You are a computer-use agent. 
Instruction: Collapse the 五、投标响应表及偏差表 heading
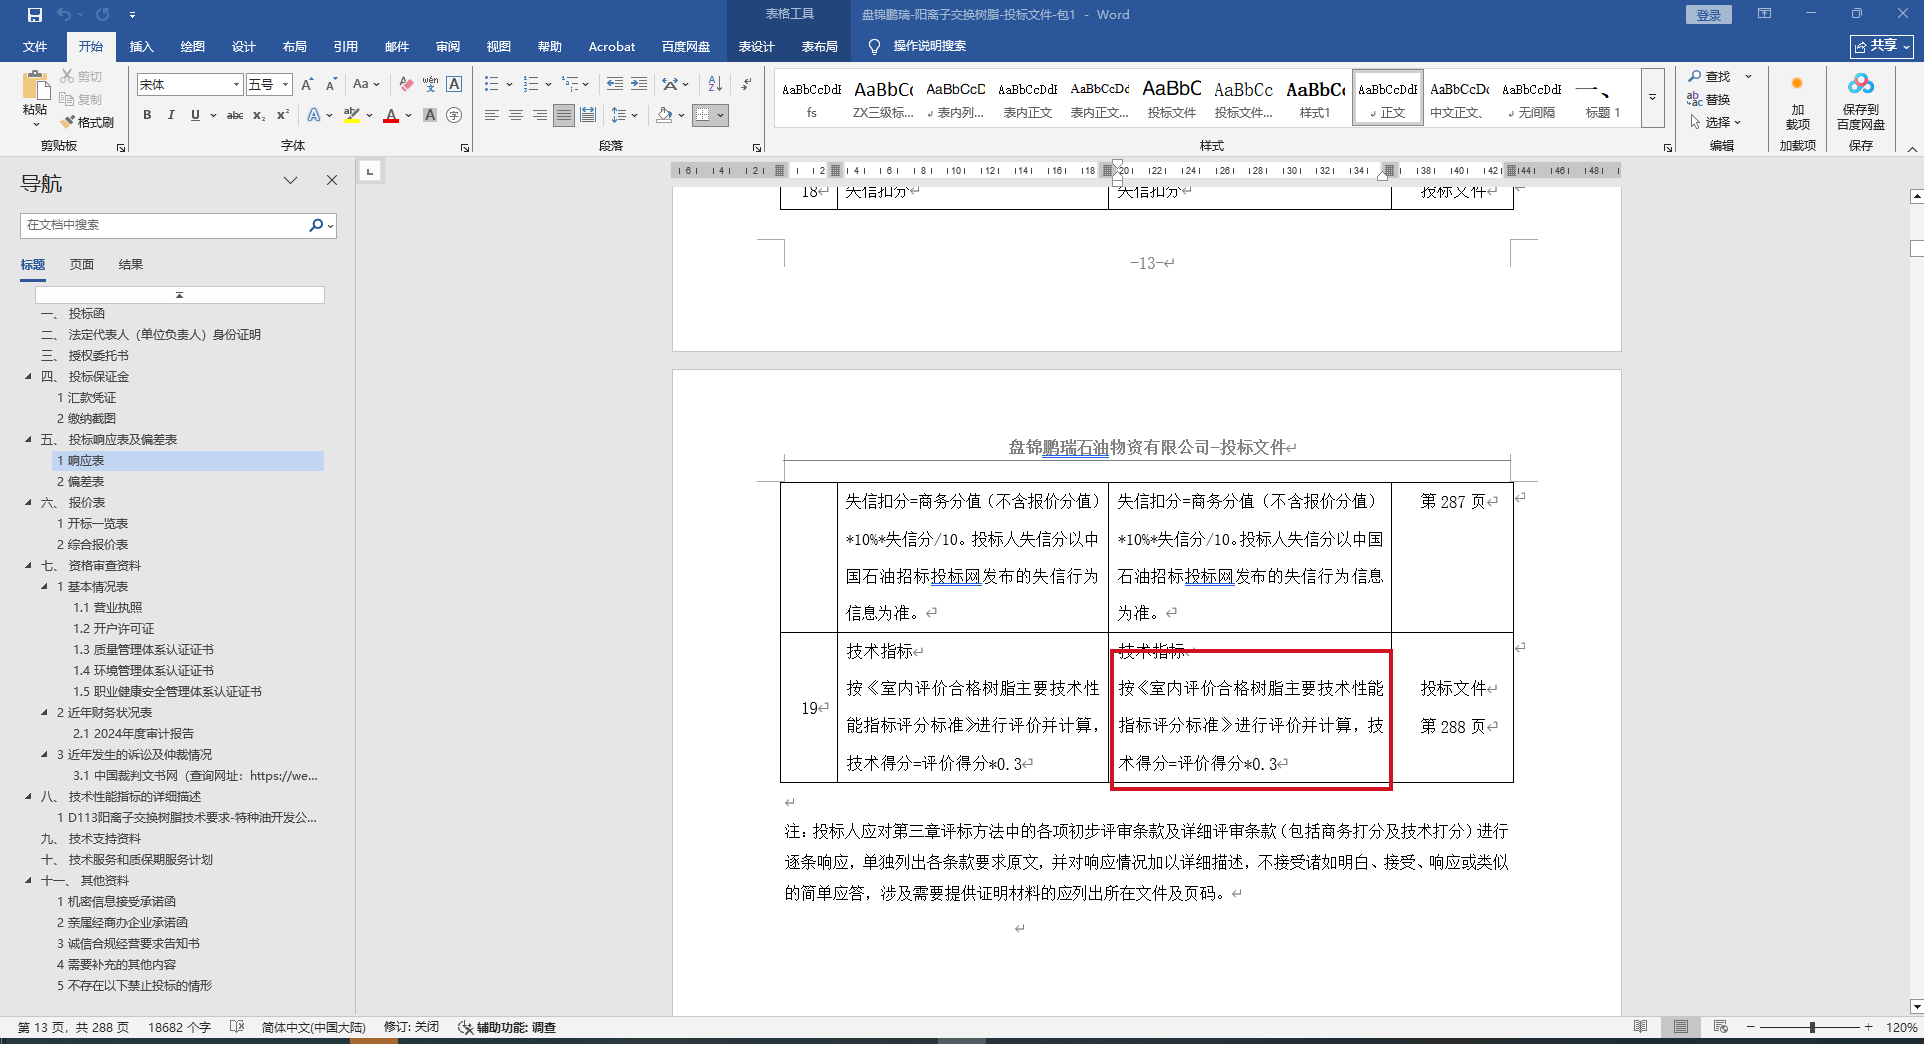28,440
